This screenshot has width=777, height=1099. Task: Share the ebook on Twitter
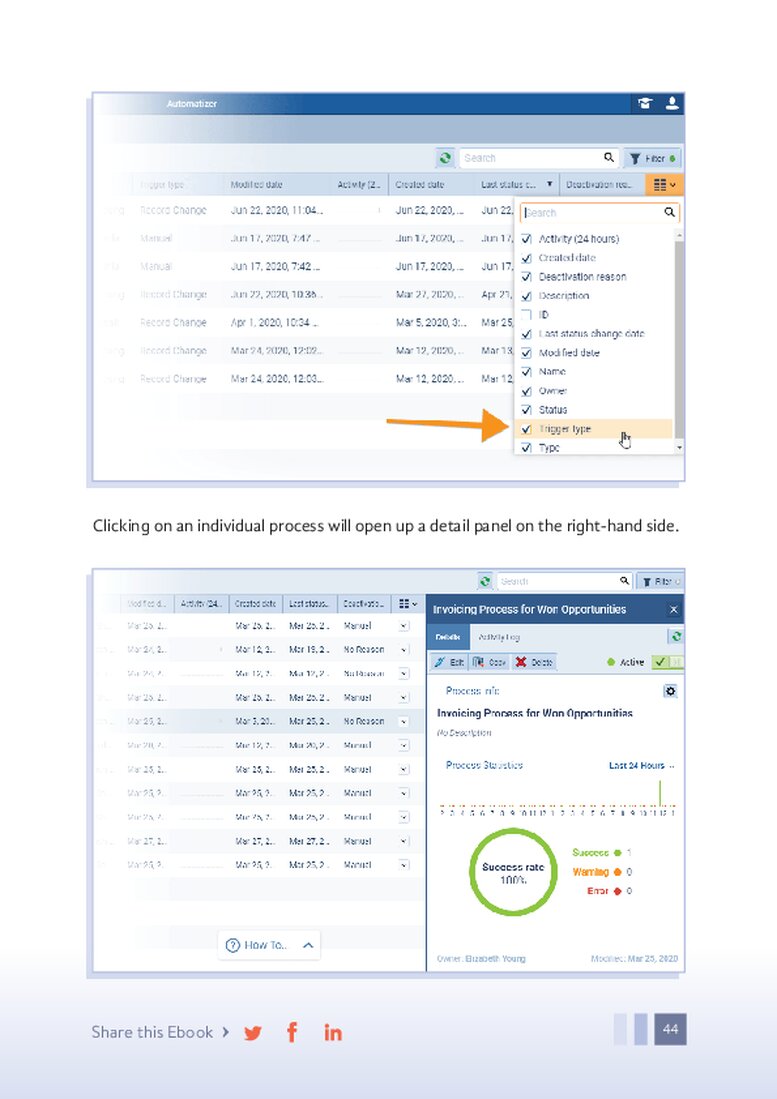253,1033
